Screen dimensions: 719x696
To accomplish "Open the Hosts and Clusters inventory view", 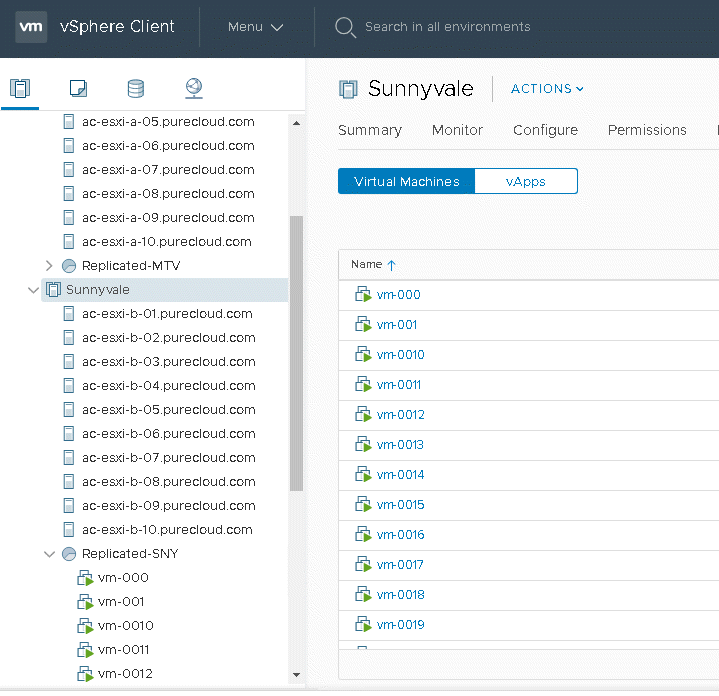I will pos(20,89).
